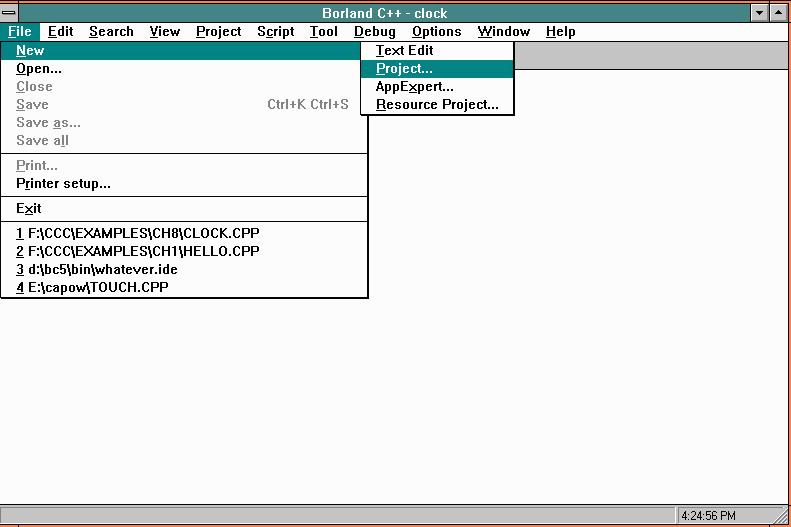Viewport: 791px width, 527px height.
Task: Choose Text Edit from New submenu
Action: click(x=437, y=50)
